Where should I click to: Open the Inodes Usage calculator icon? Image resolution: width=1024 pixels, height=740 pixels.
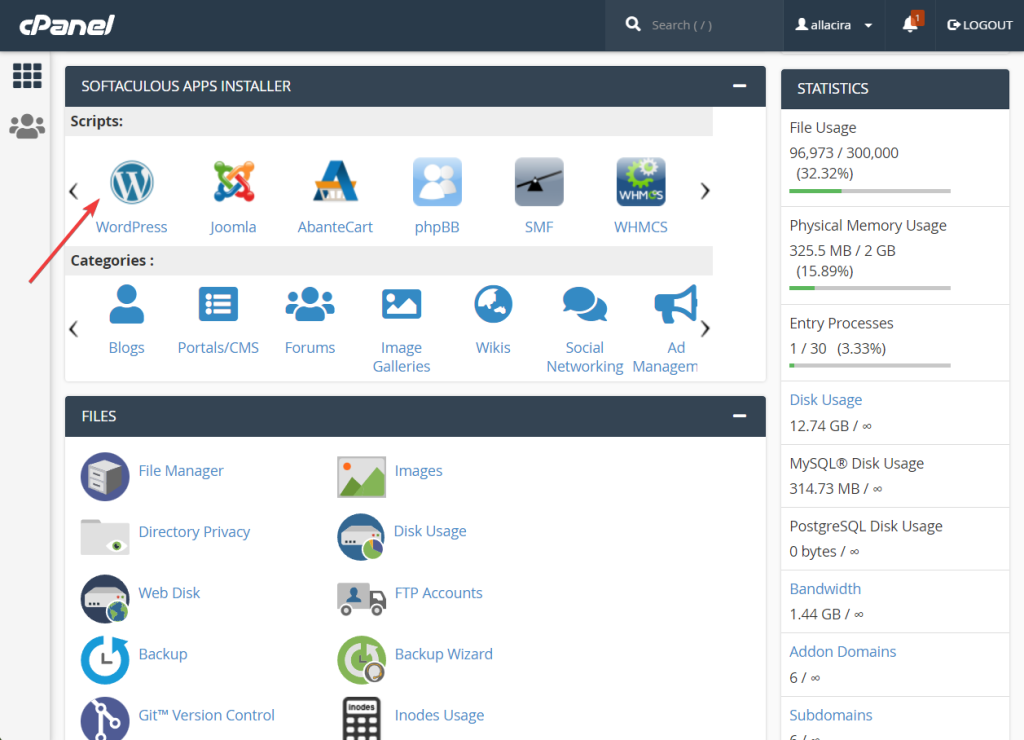361,720
